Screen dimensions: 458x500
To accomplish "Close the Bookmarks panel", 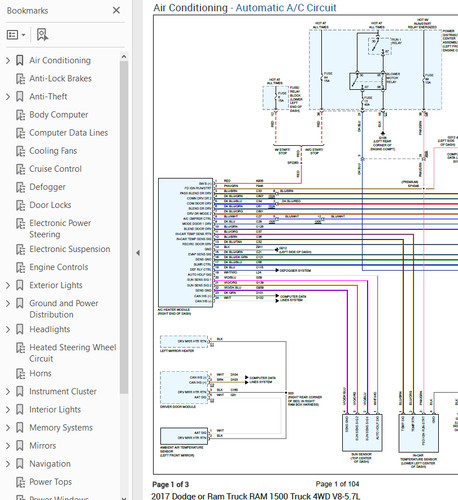I will coord(116,10).
